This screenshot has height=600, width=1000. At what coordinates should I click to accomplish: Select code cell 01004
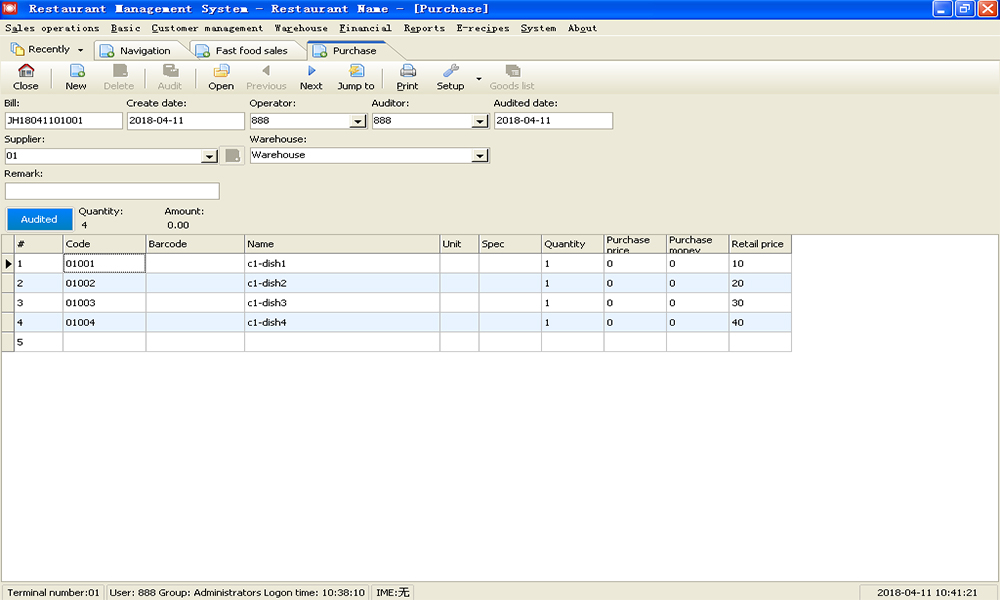click(104, 323)
